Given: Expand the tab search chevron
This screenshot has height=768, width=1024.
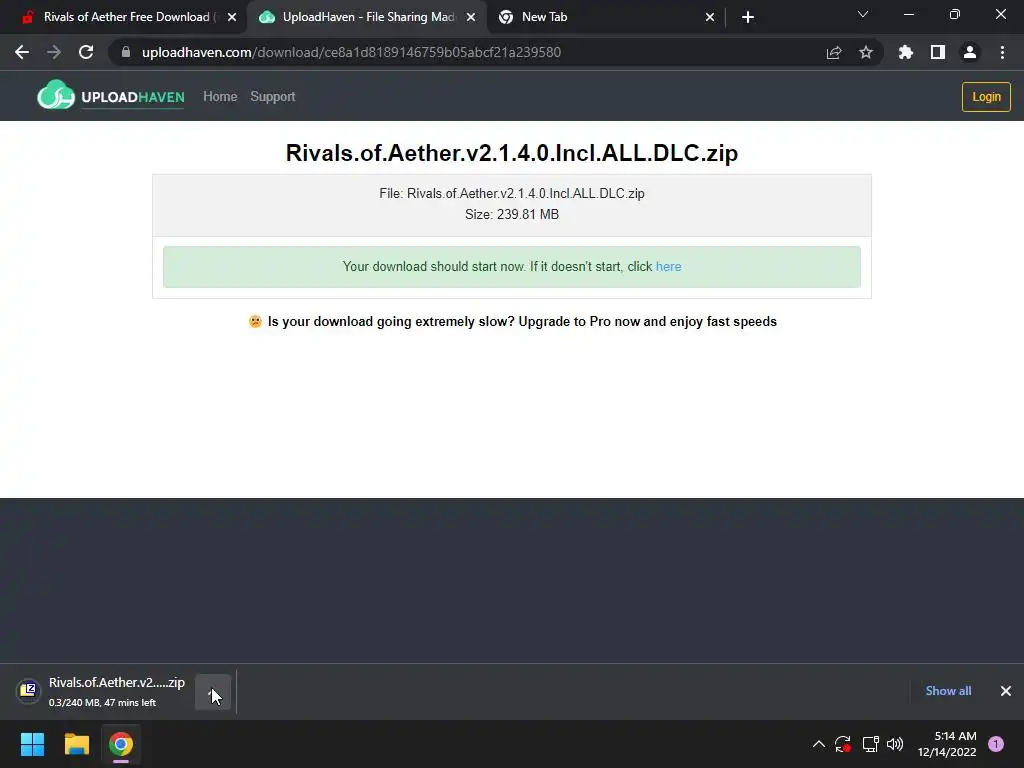Looking at the screenshot, I should pyautogui.click(x=863, y=14).
